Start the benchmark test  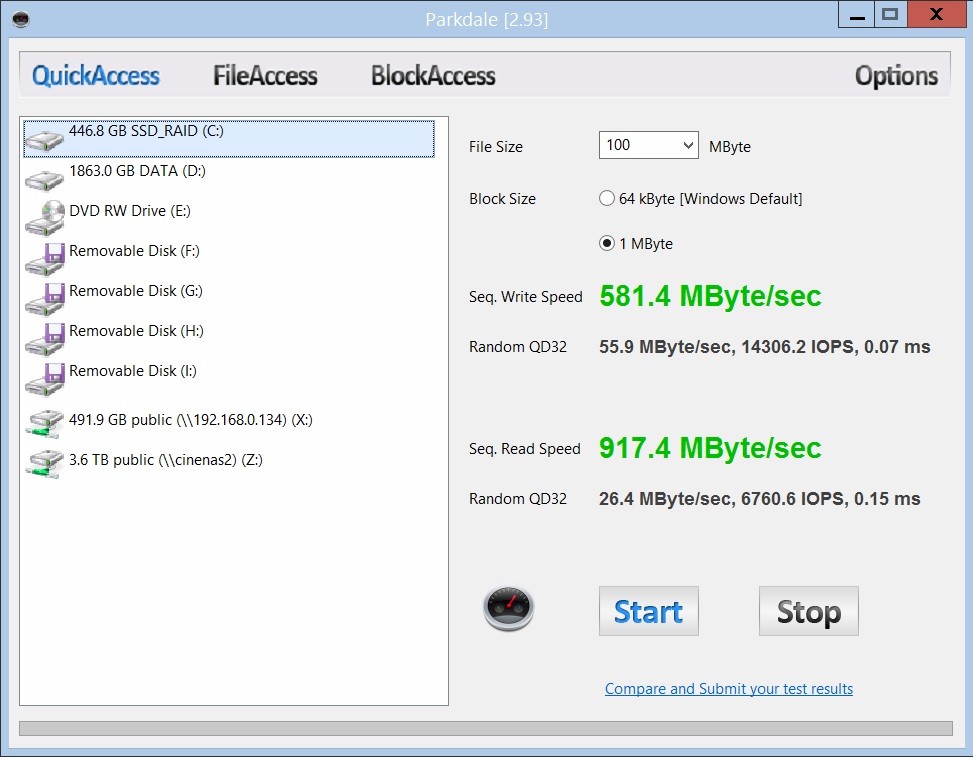point(648,611)
